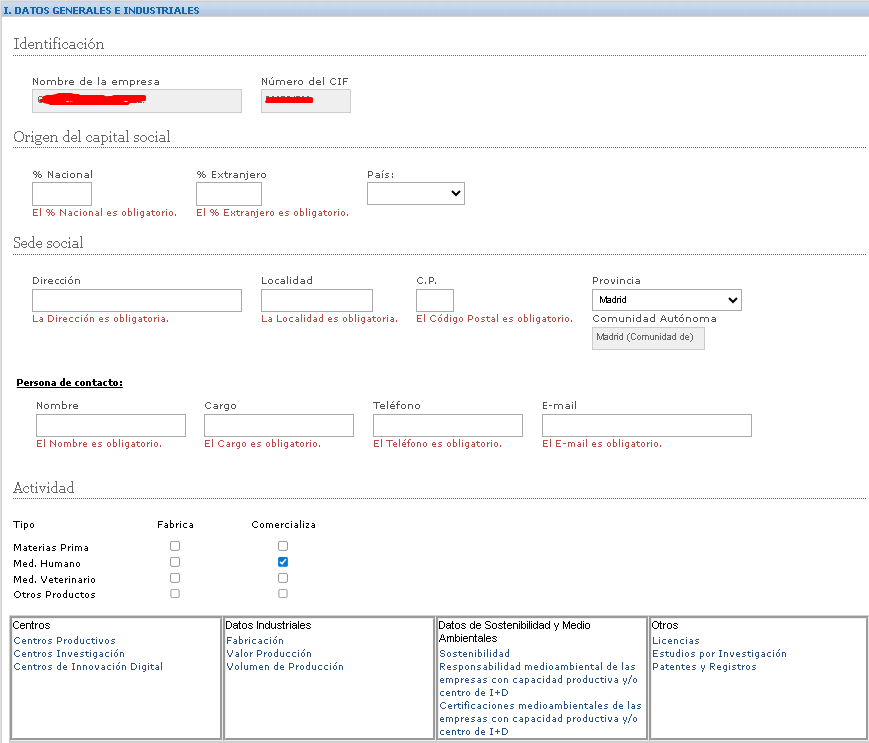The height and width of the screenshot is (743, 869).
Task: Enable Comercializa for Otros Productos
Action: pyautogui.click(x=283, y=594)
